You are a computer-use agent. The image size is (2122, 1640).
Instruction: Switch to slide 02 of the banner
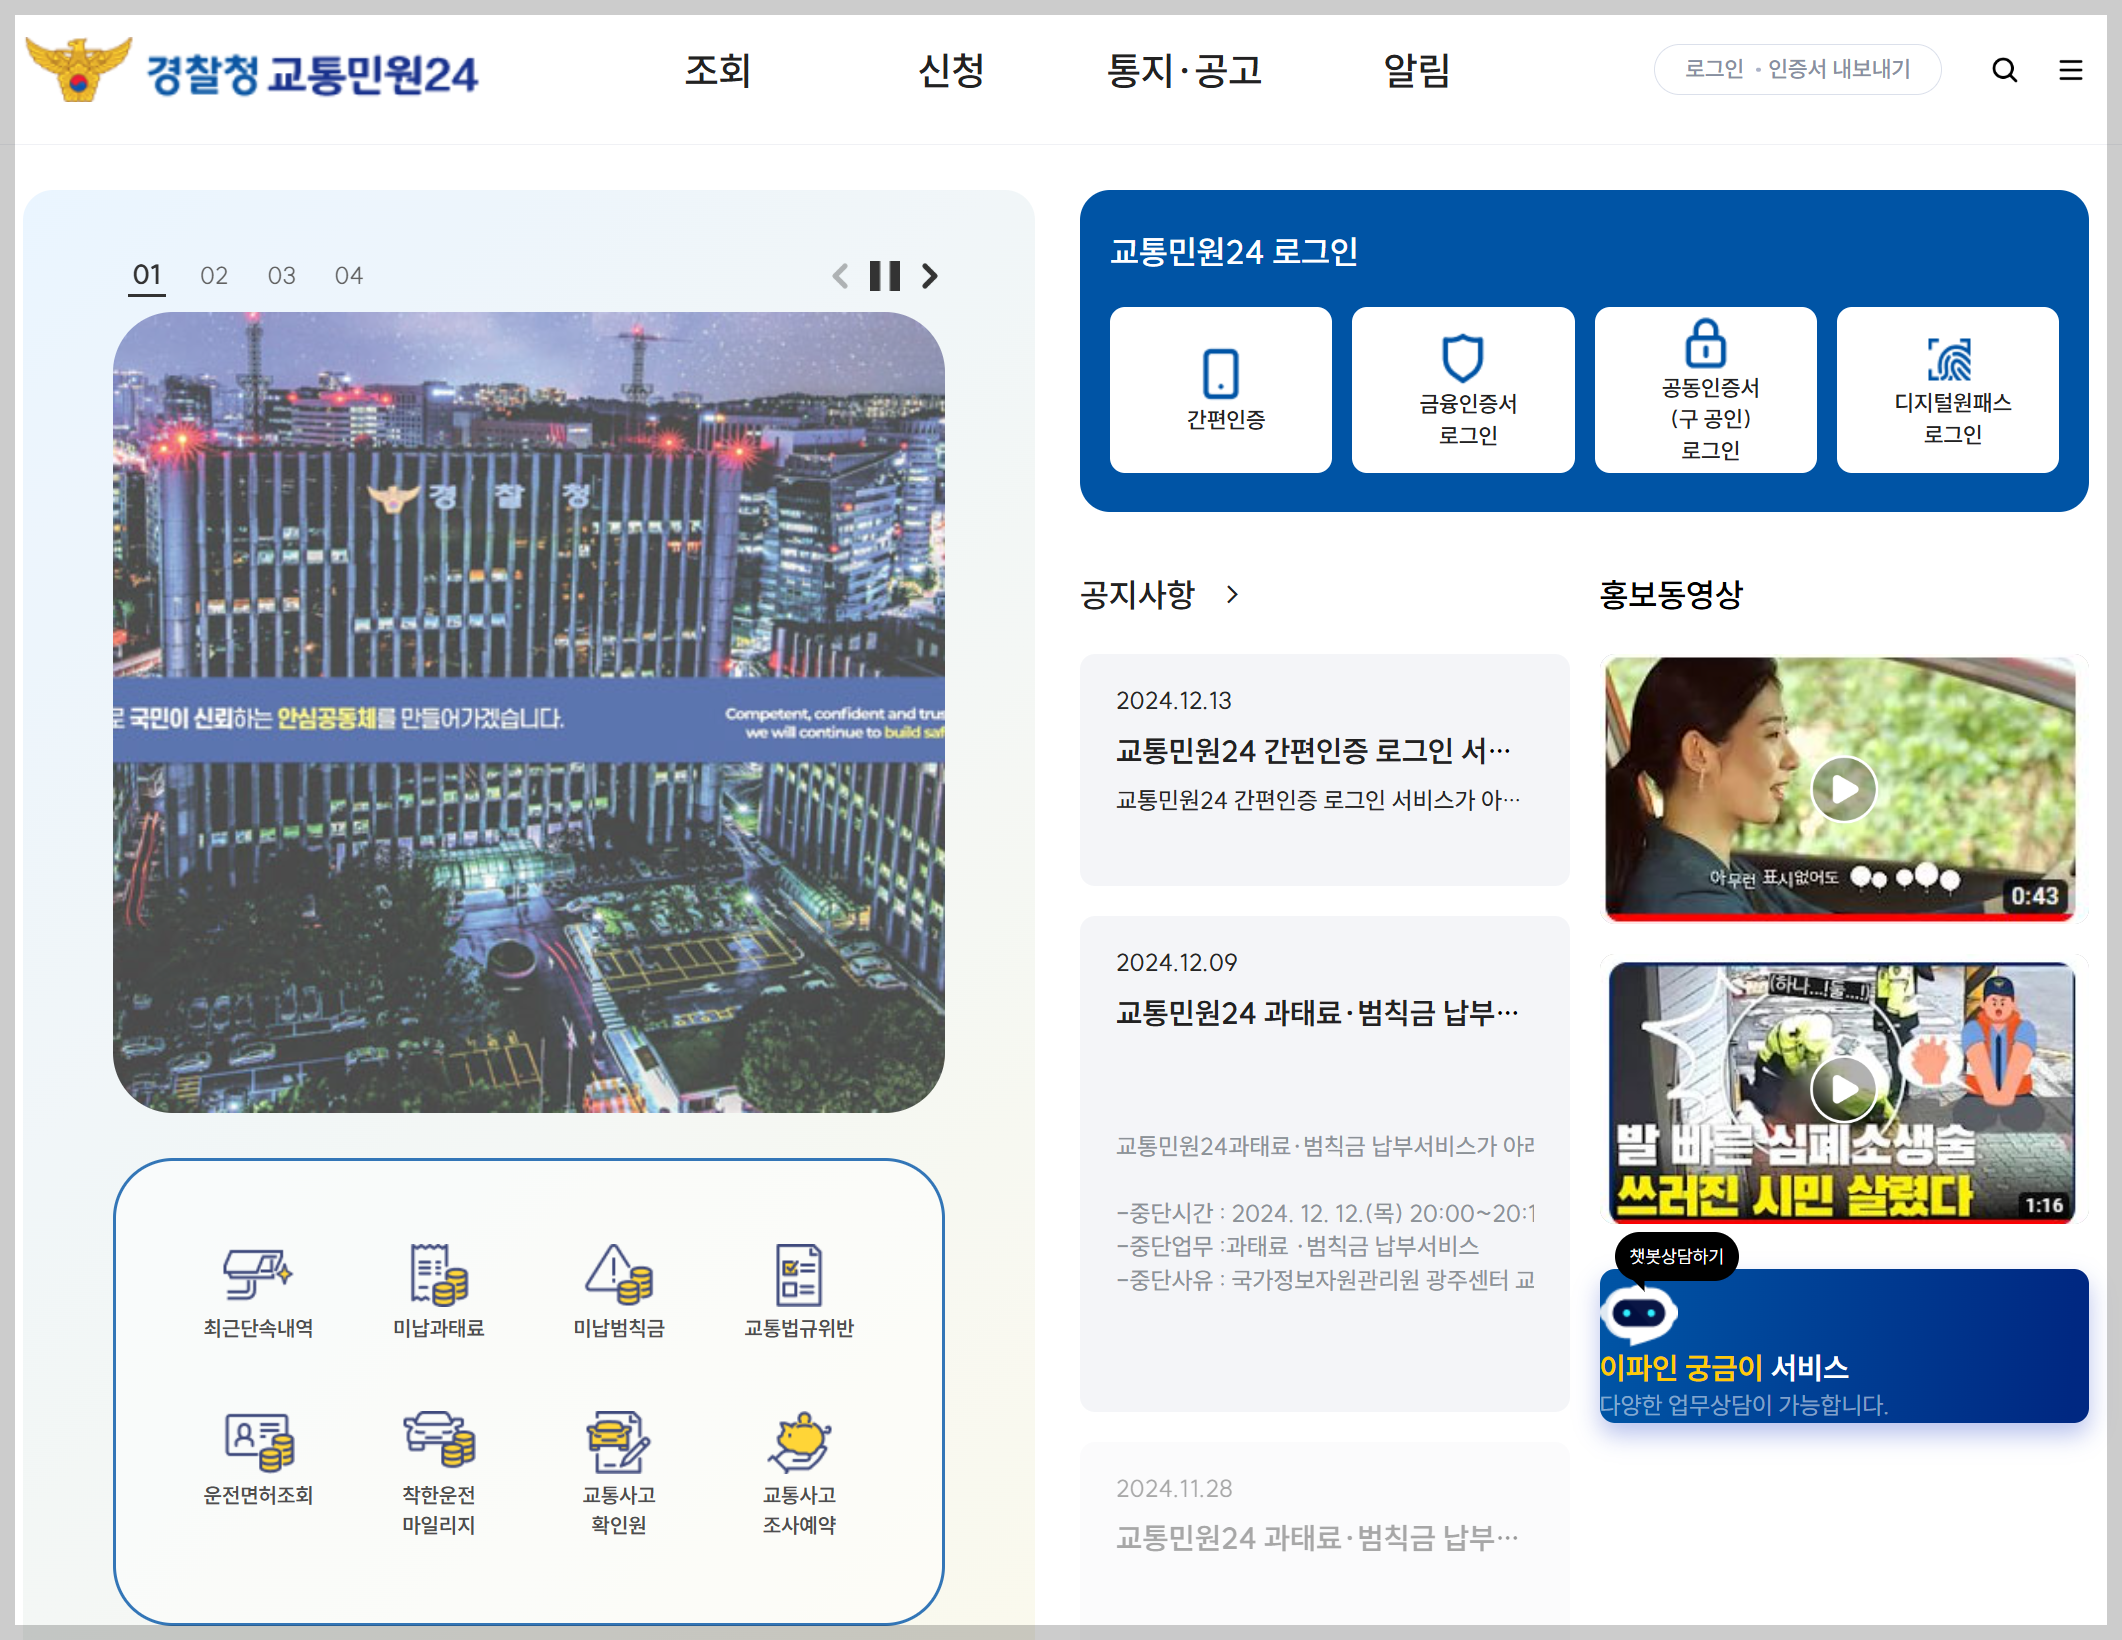tap(214, 276)
